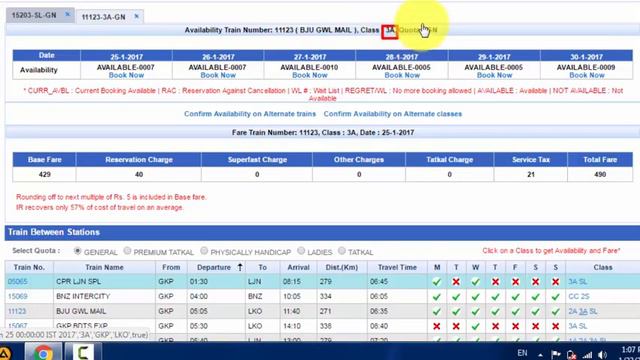Image resolution: width=640 pixels, height=360 pixels.
Task: Select the LADIES quota option
Action: coord(301,251)
